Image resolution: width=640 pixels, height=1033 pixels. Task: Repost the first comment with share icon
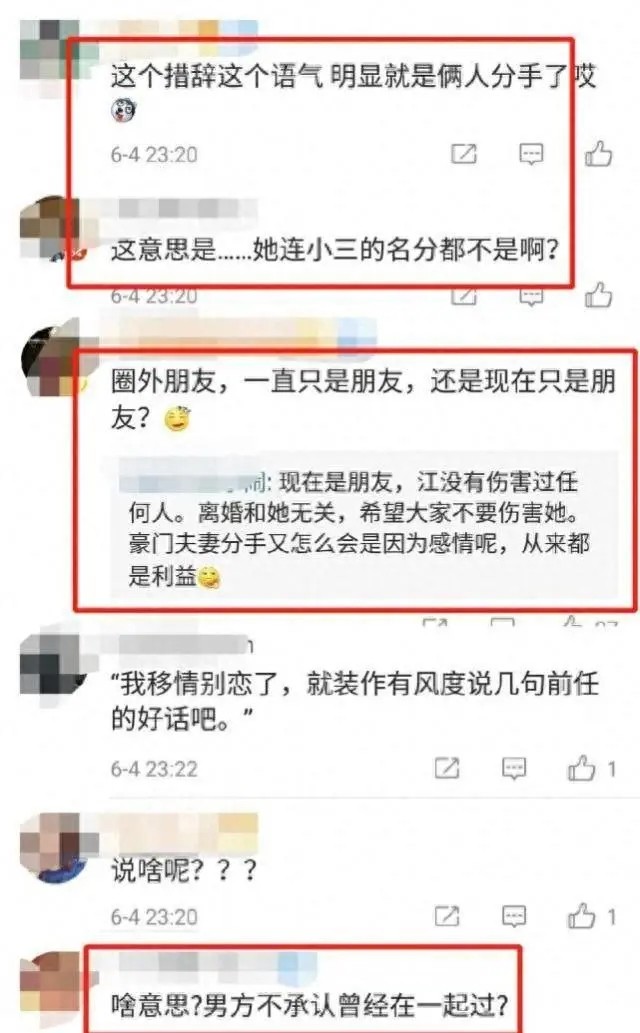463,154
